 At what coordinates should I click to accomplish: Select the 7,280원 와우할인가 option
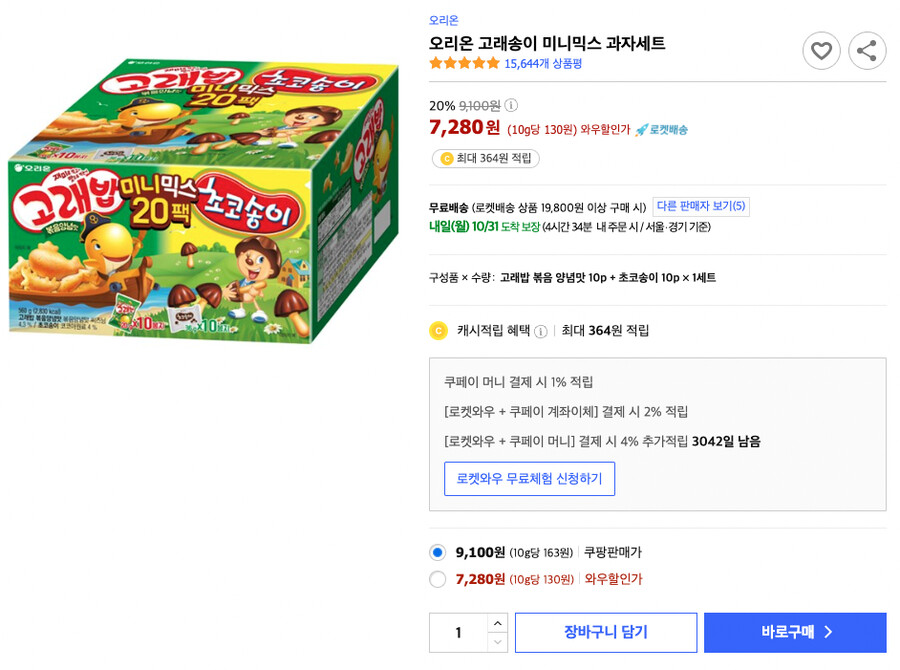tap(437, 580)
